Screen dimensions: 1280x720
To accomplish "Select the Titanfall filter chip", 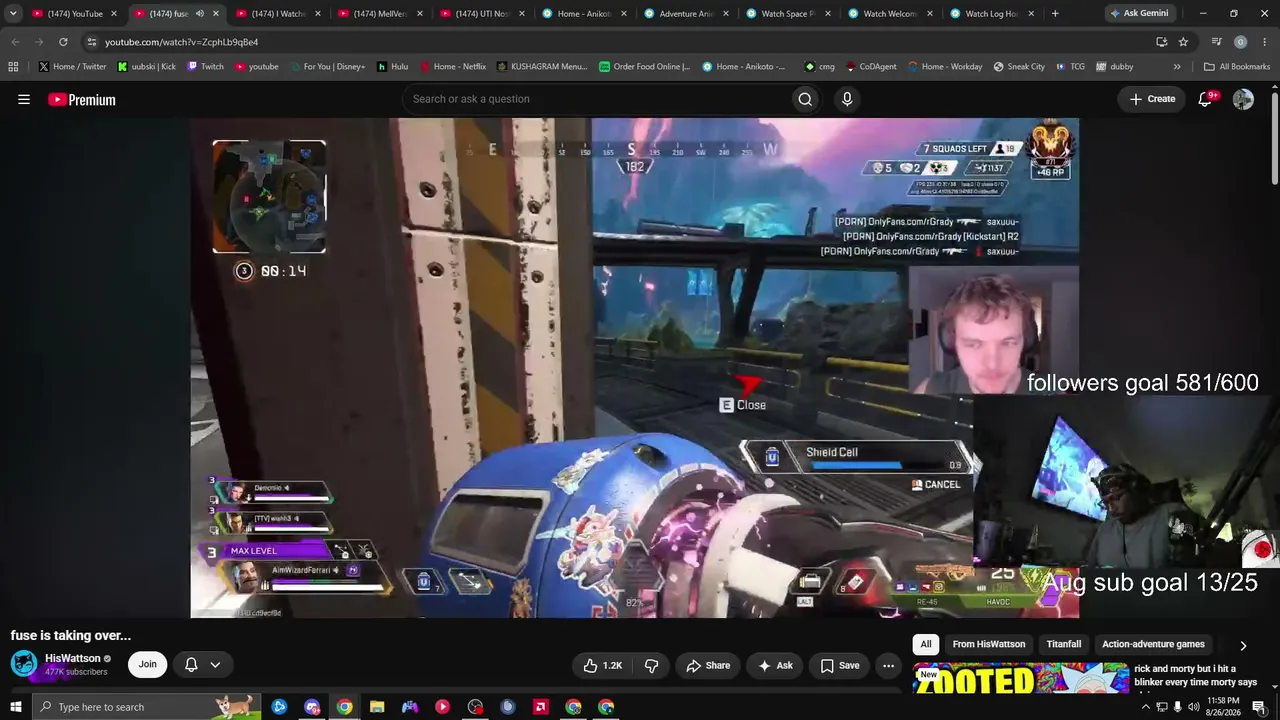I will (1064, 645).
